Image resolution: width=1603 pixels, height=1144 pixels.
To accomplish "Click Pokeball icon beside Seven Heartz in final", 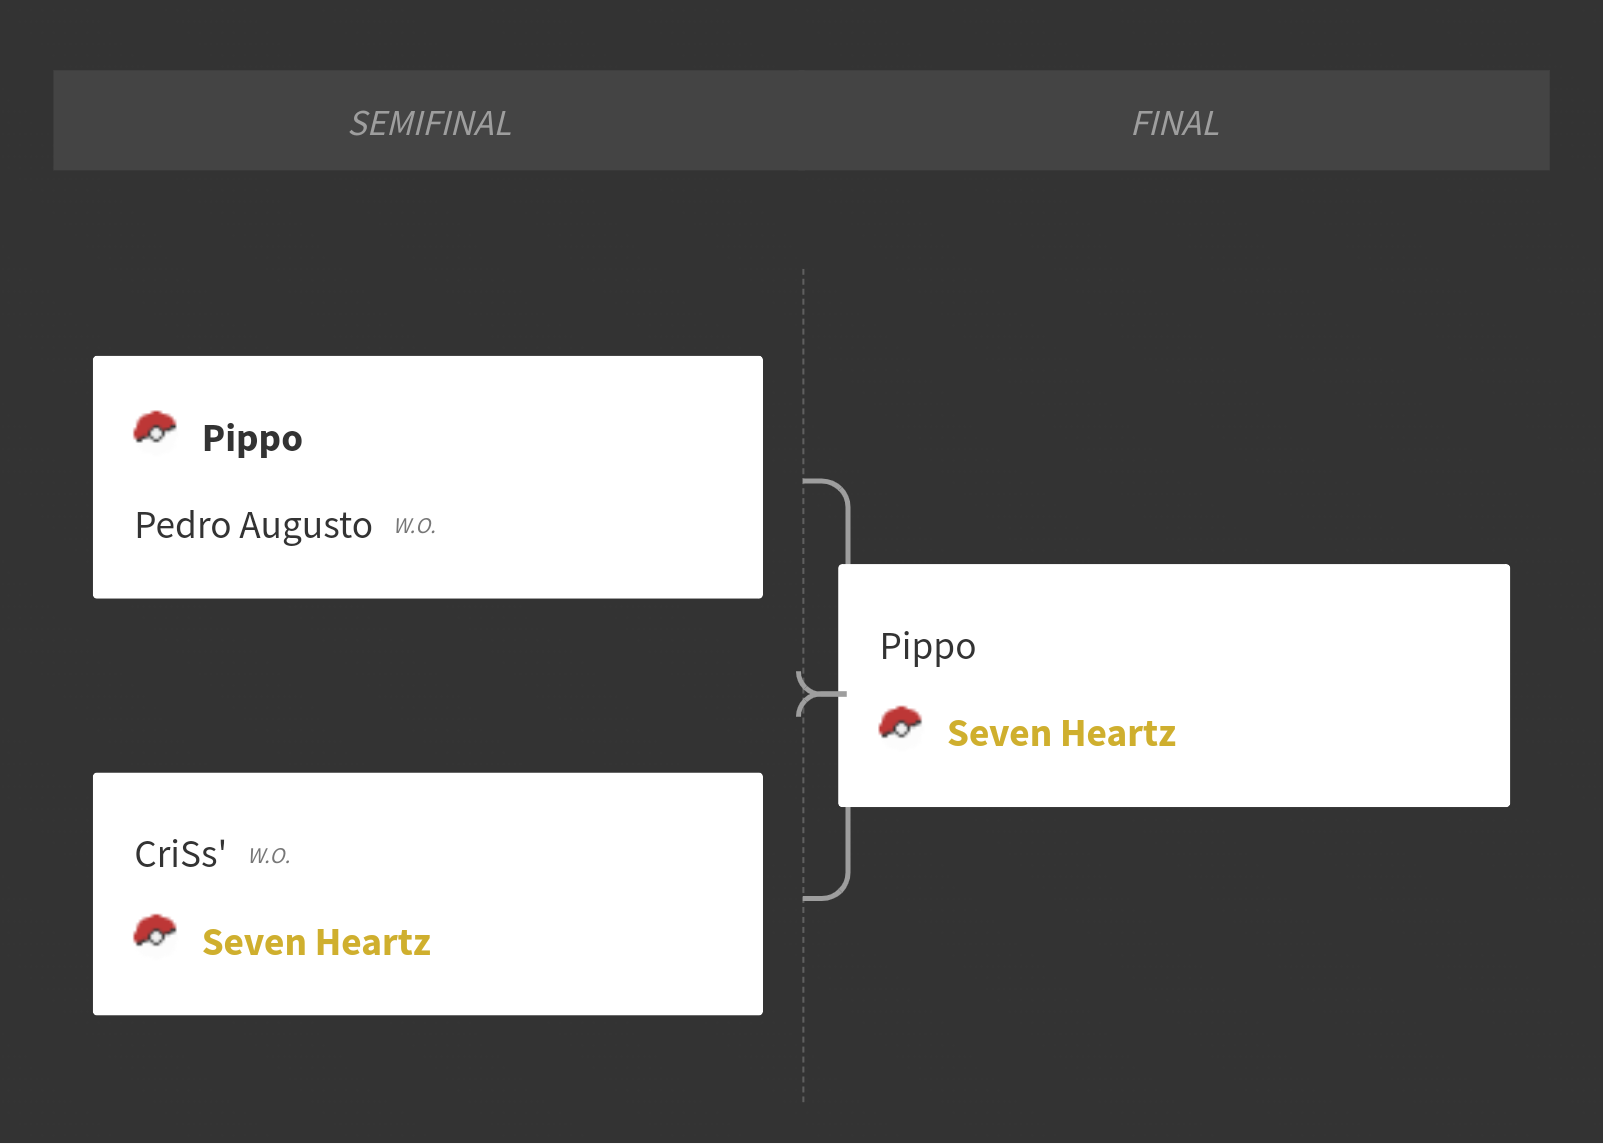I will (900, 725).
